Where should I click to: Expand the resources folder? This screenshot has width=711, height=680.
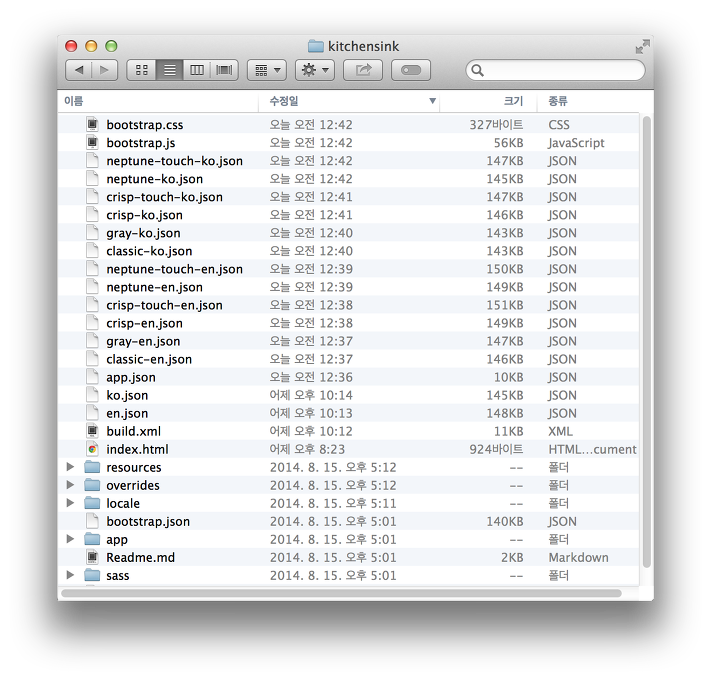pyautogui.click(x=70, y=466)
